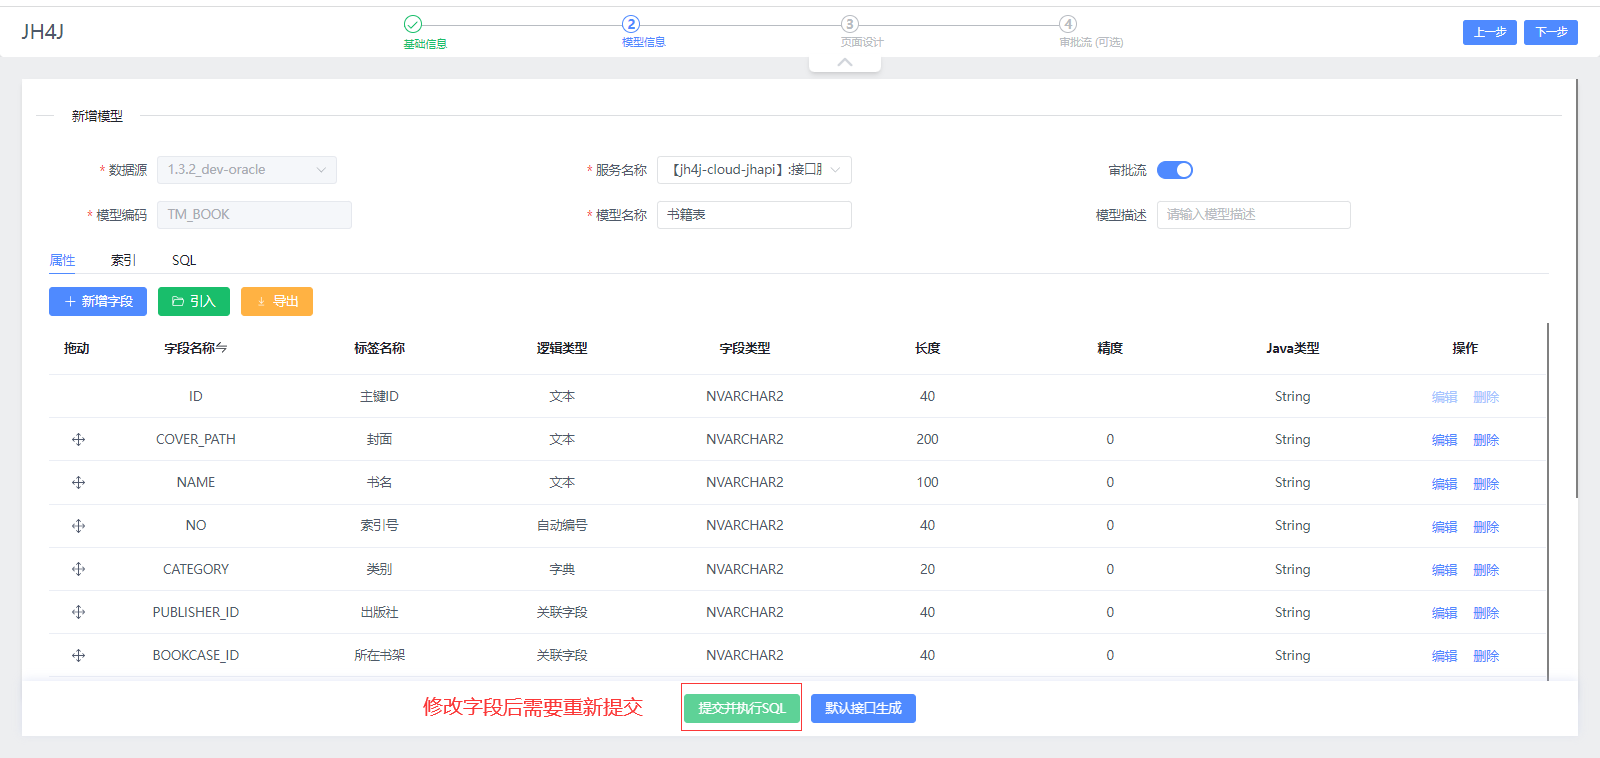The image size is (1600, 758).
Task: Click the drag handle for NO row
Action: pos(78,526)
